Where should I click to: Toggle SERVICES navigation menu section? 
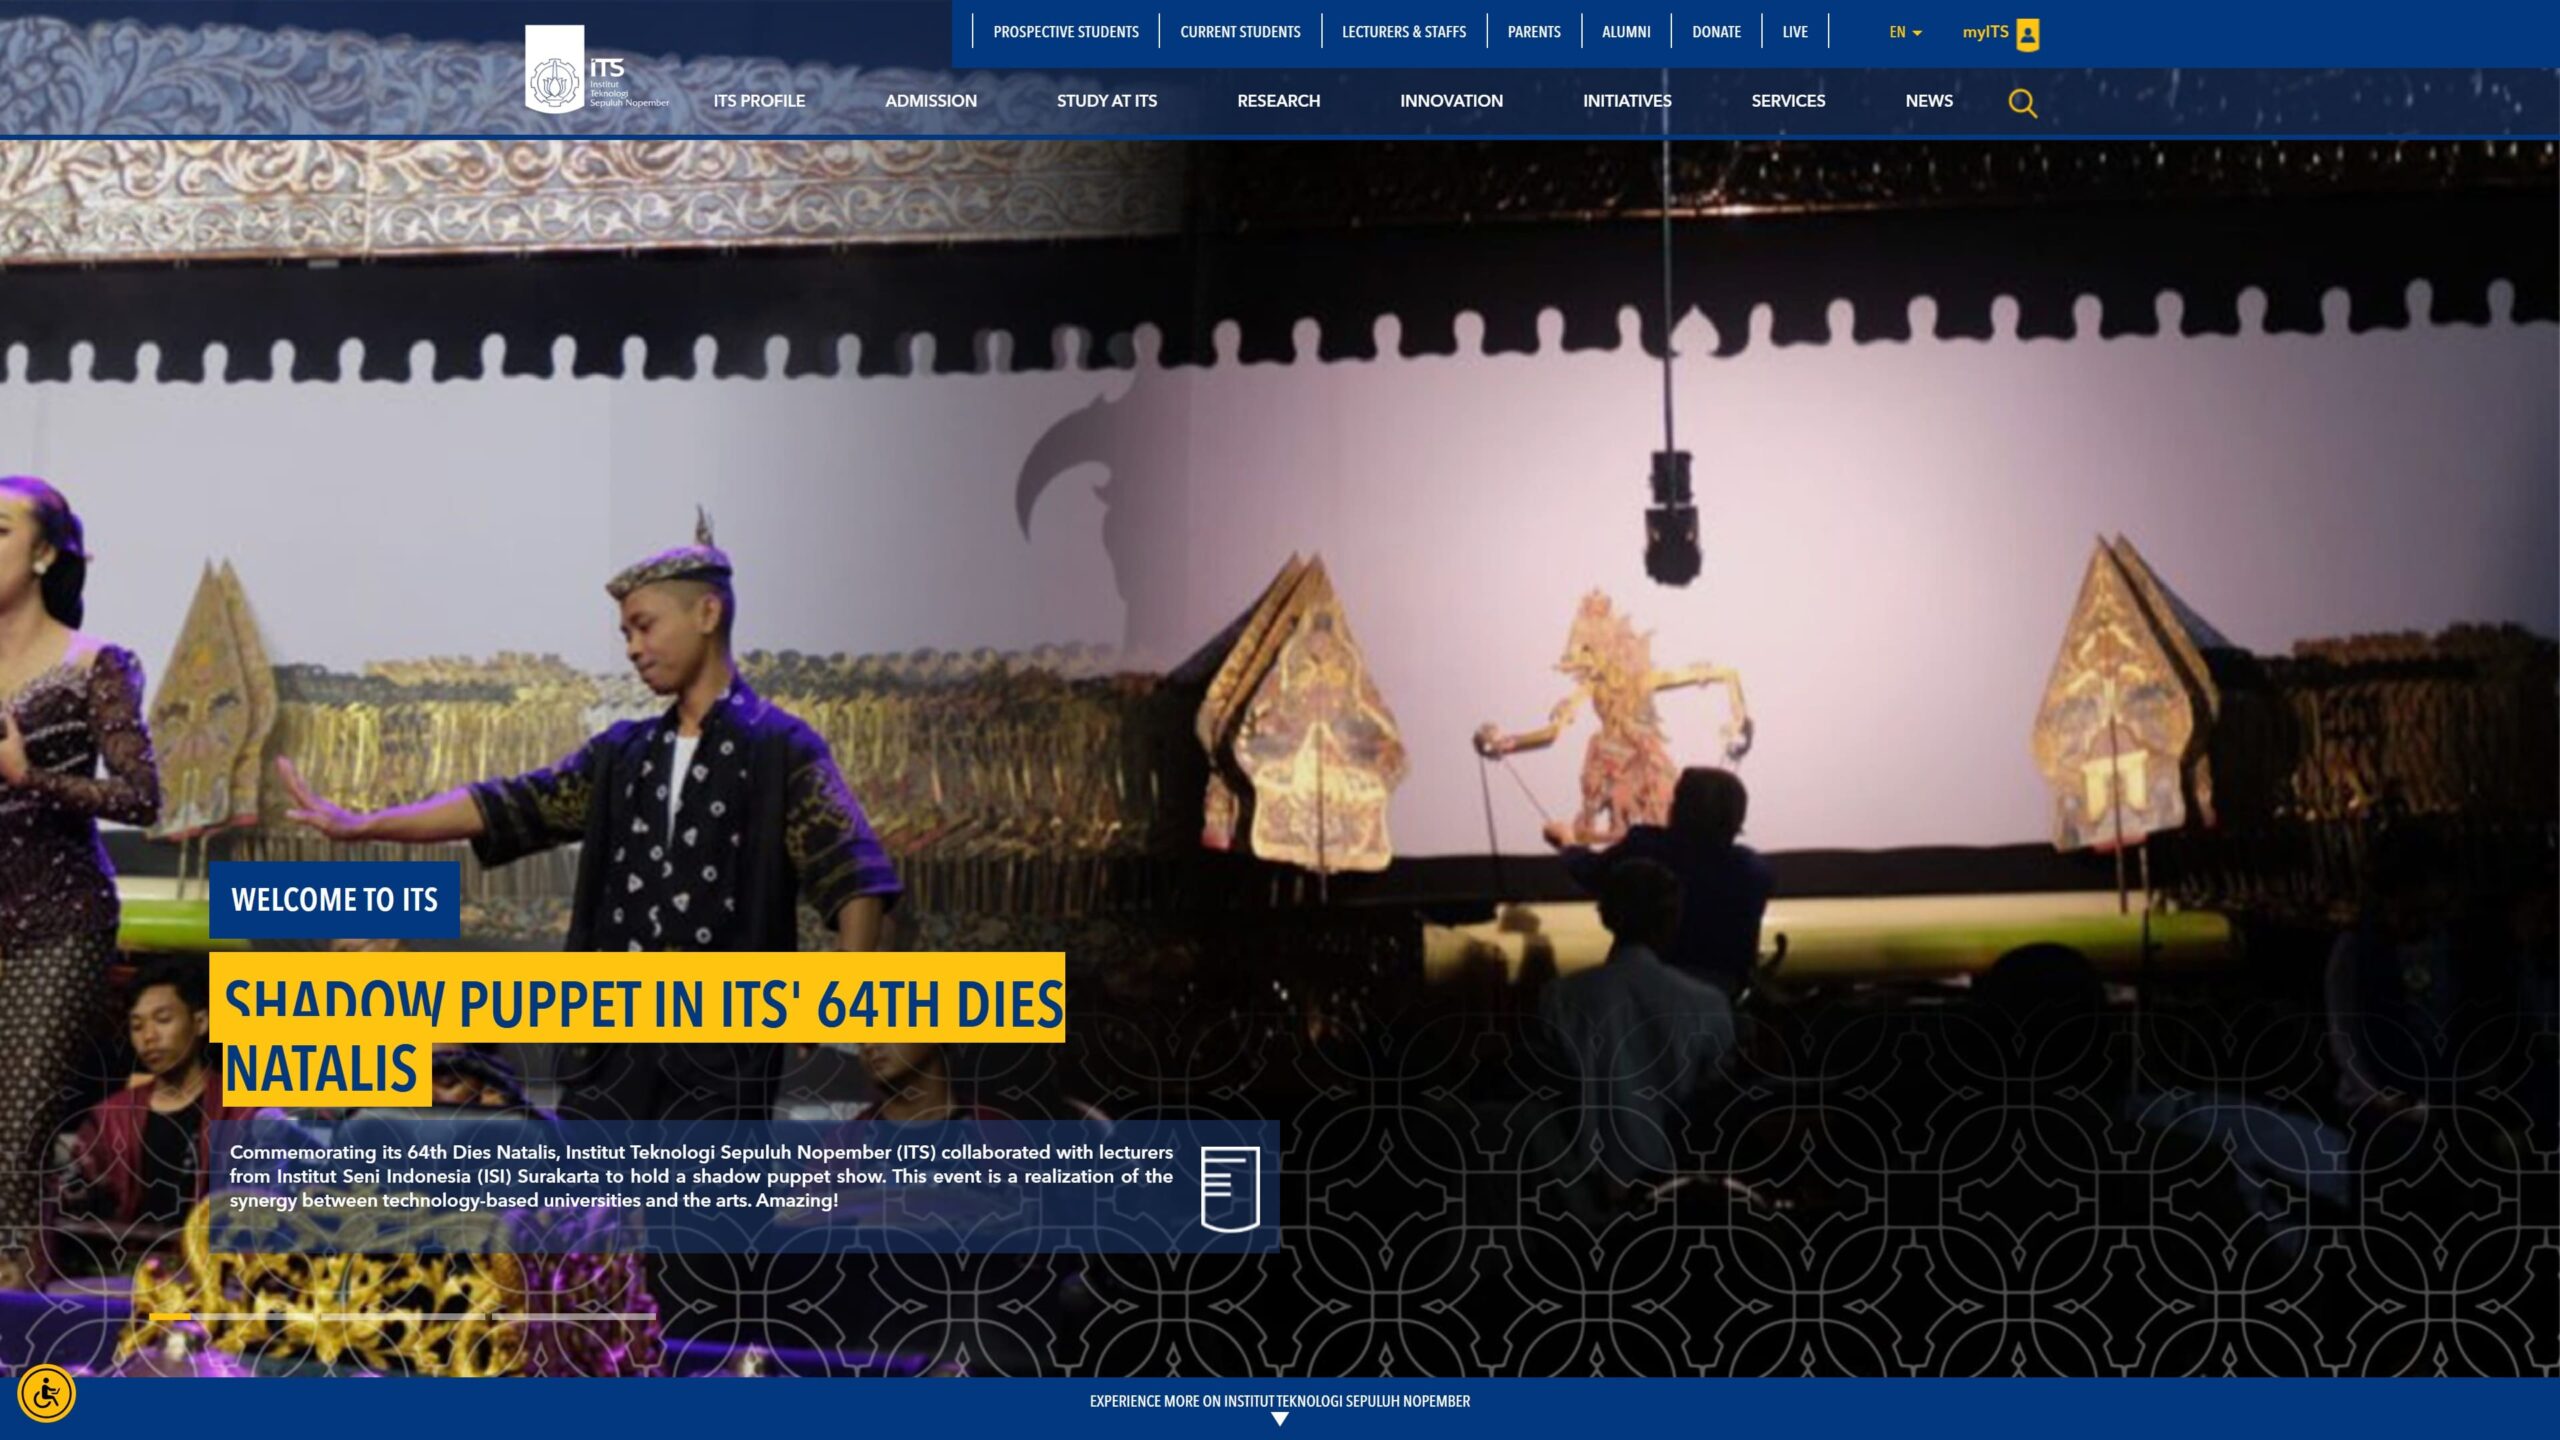point(1788,100)
